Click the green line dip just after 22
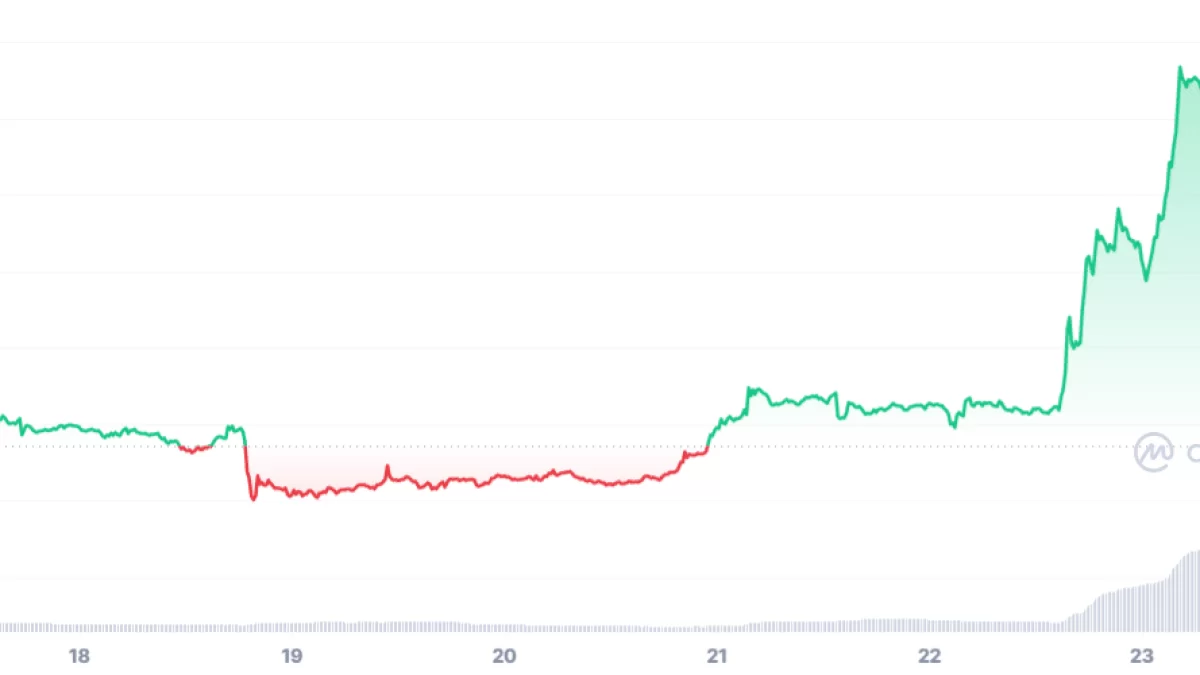 [x=954, y=426]
